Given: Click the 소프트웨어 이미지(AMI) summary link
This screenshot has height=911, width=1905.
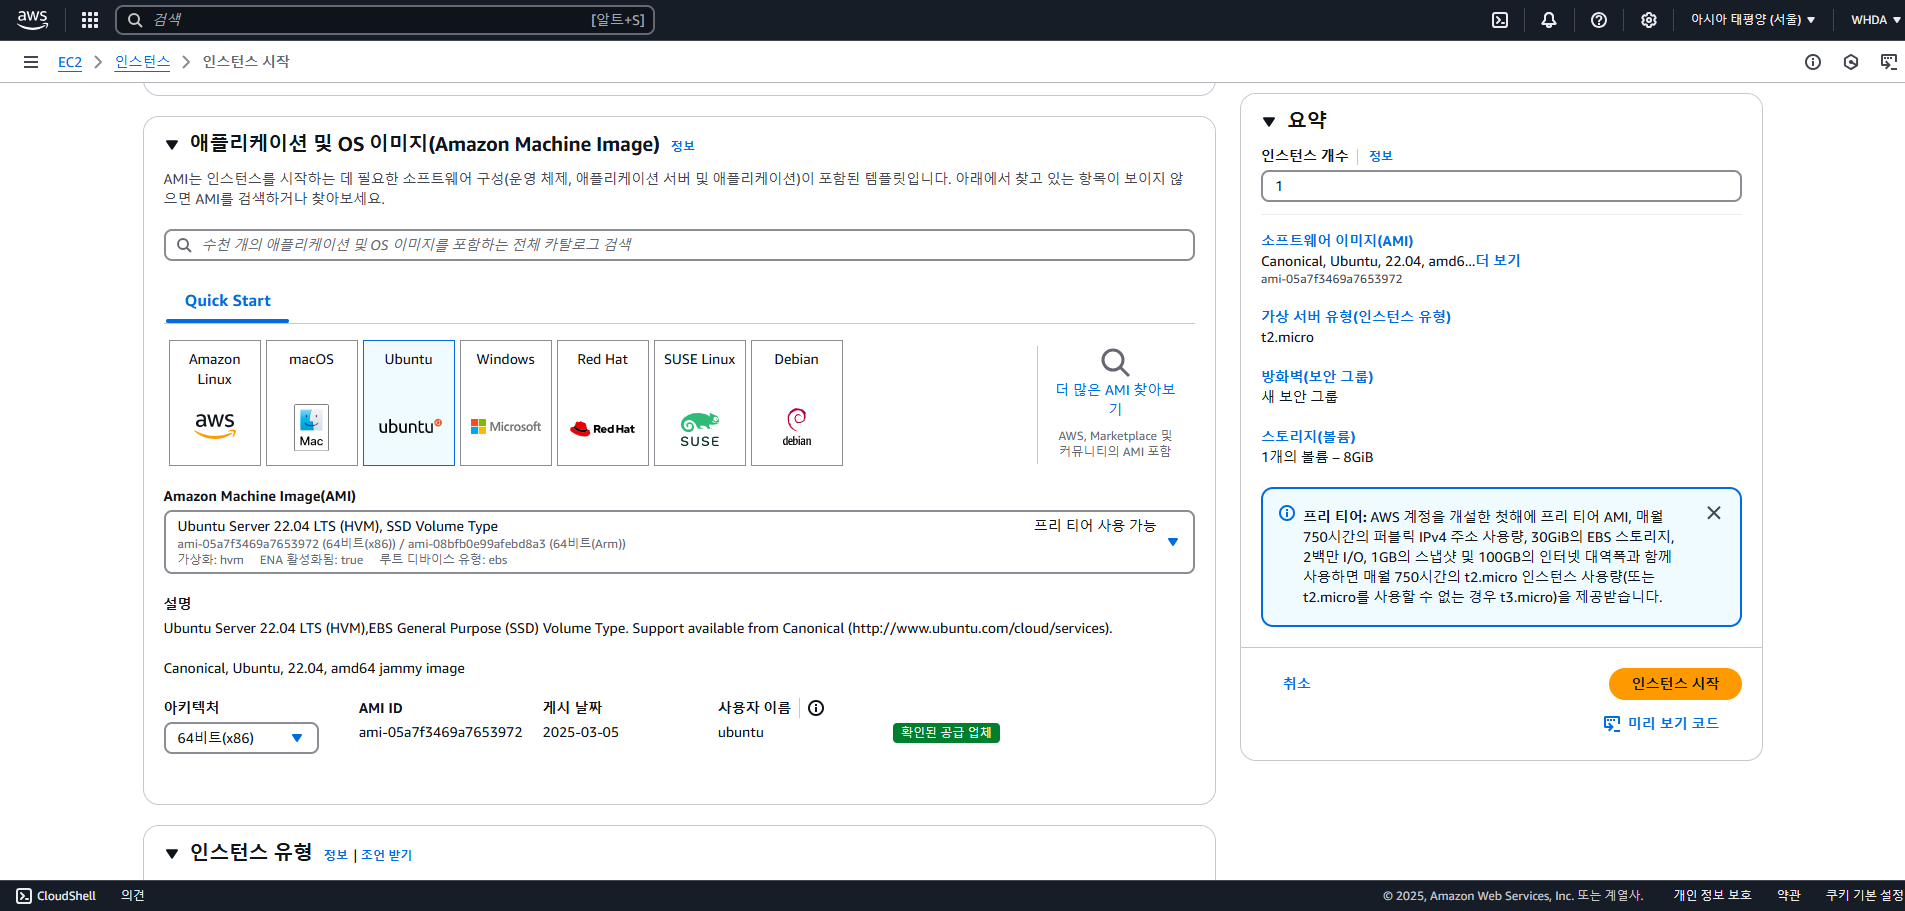Looking at the screenshot, I should (x=1337, y=241).
